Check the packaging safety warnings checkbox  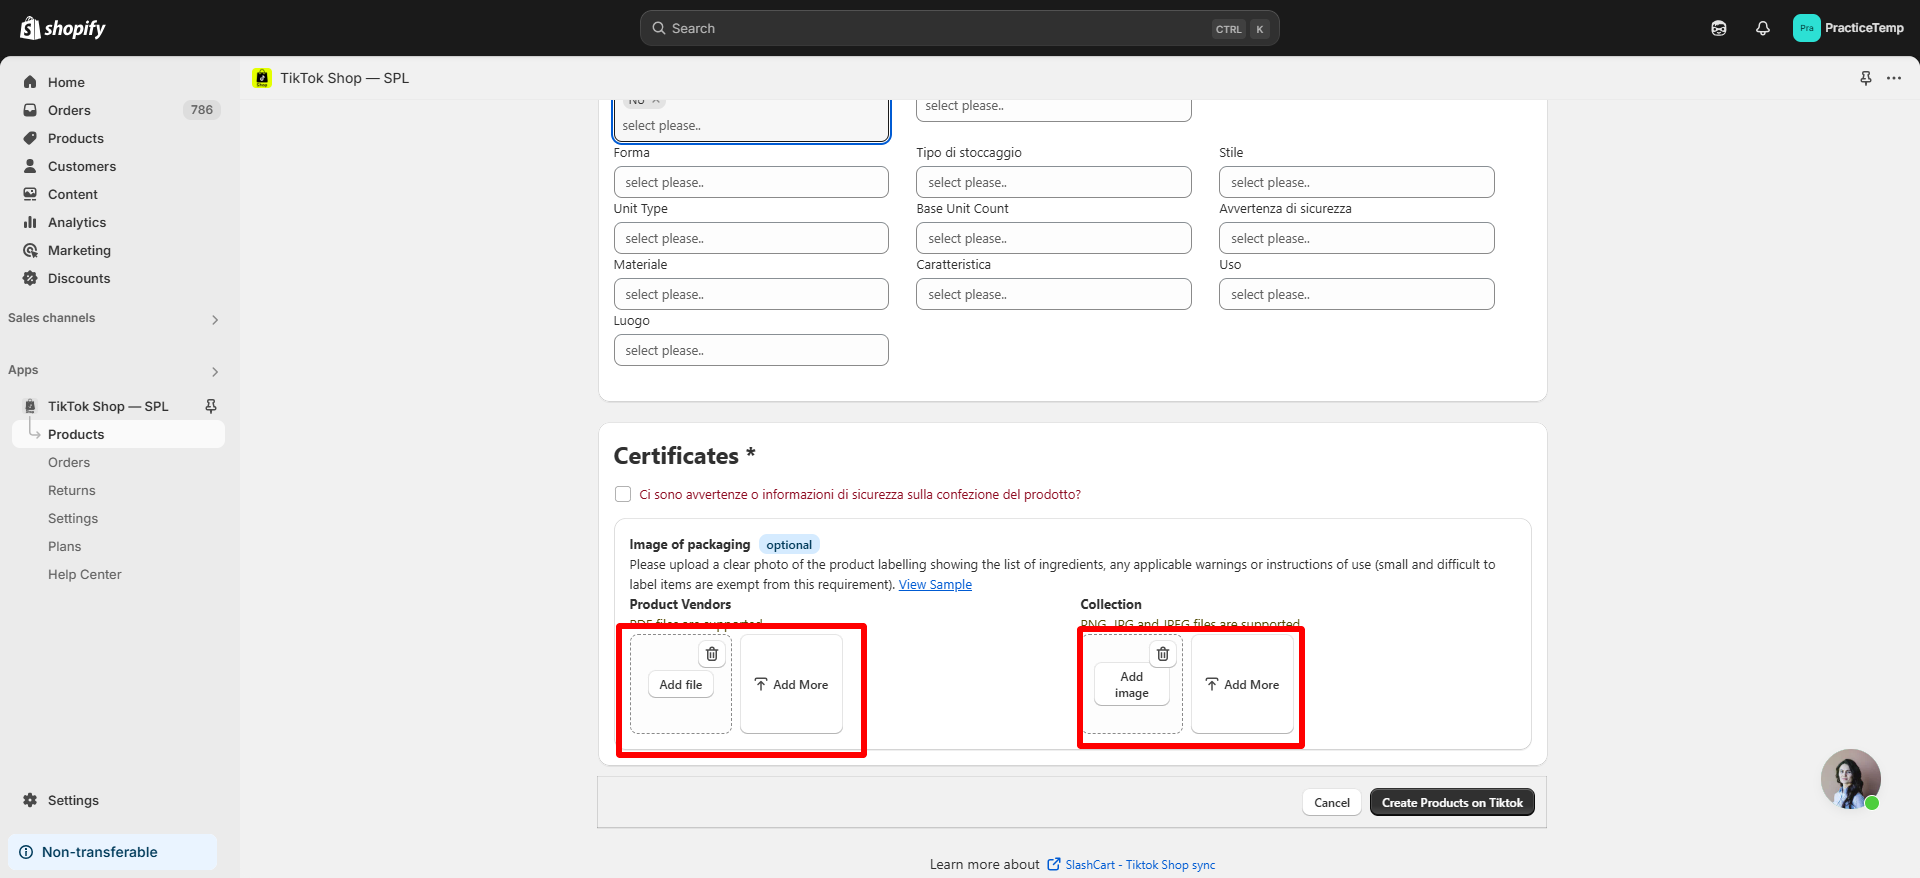tap(623, 494)
